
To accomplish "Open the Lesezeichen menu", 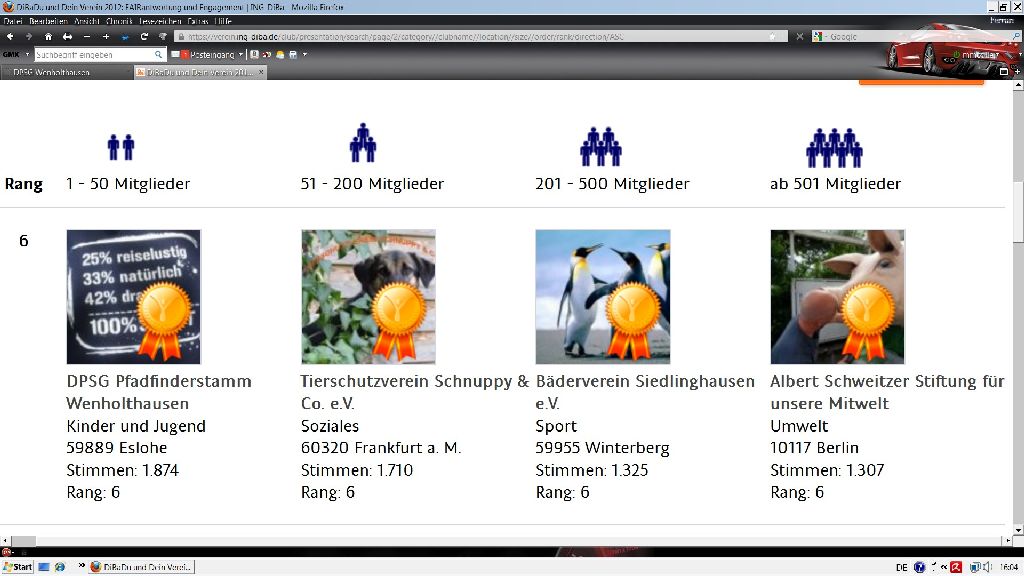I will 160,21.
